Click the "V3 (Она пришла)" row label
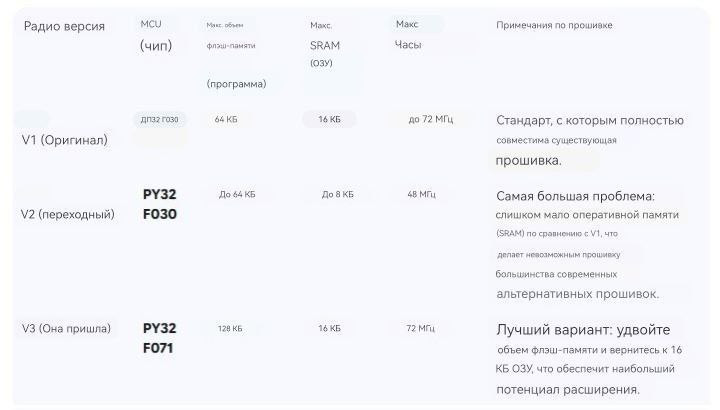This screenshot has height=410, width=720. (x=66, y=329)
